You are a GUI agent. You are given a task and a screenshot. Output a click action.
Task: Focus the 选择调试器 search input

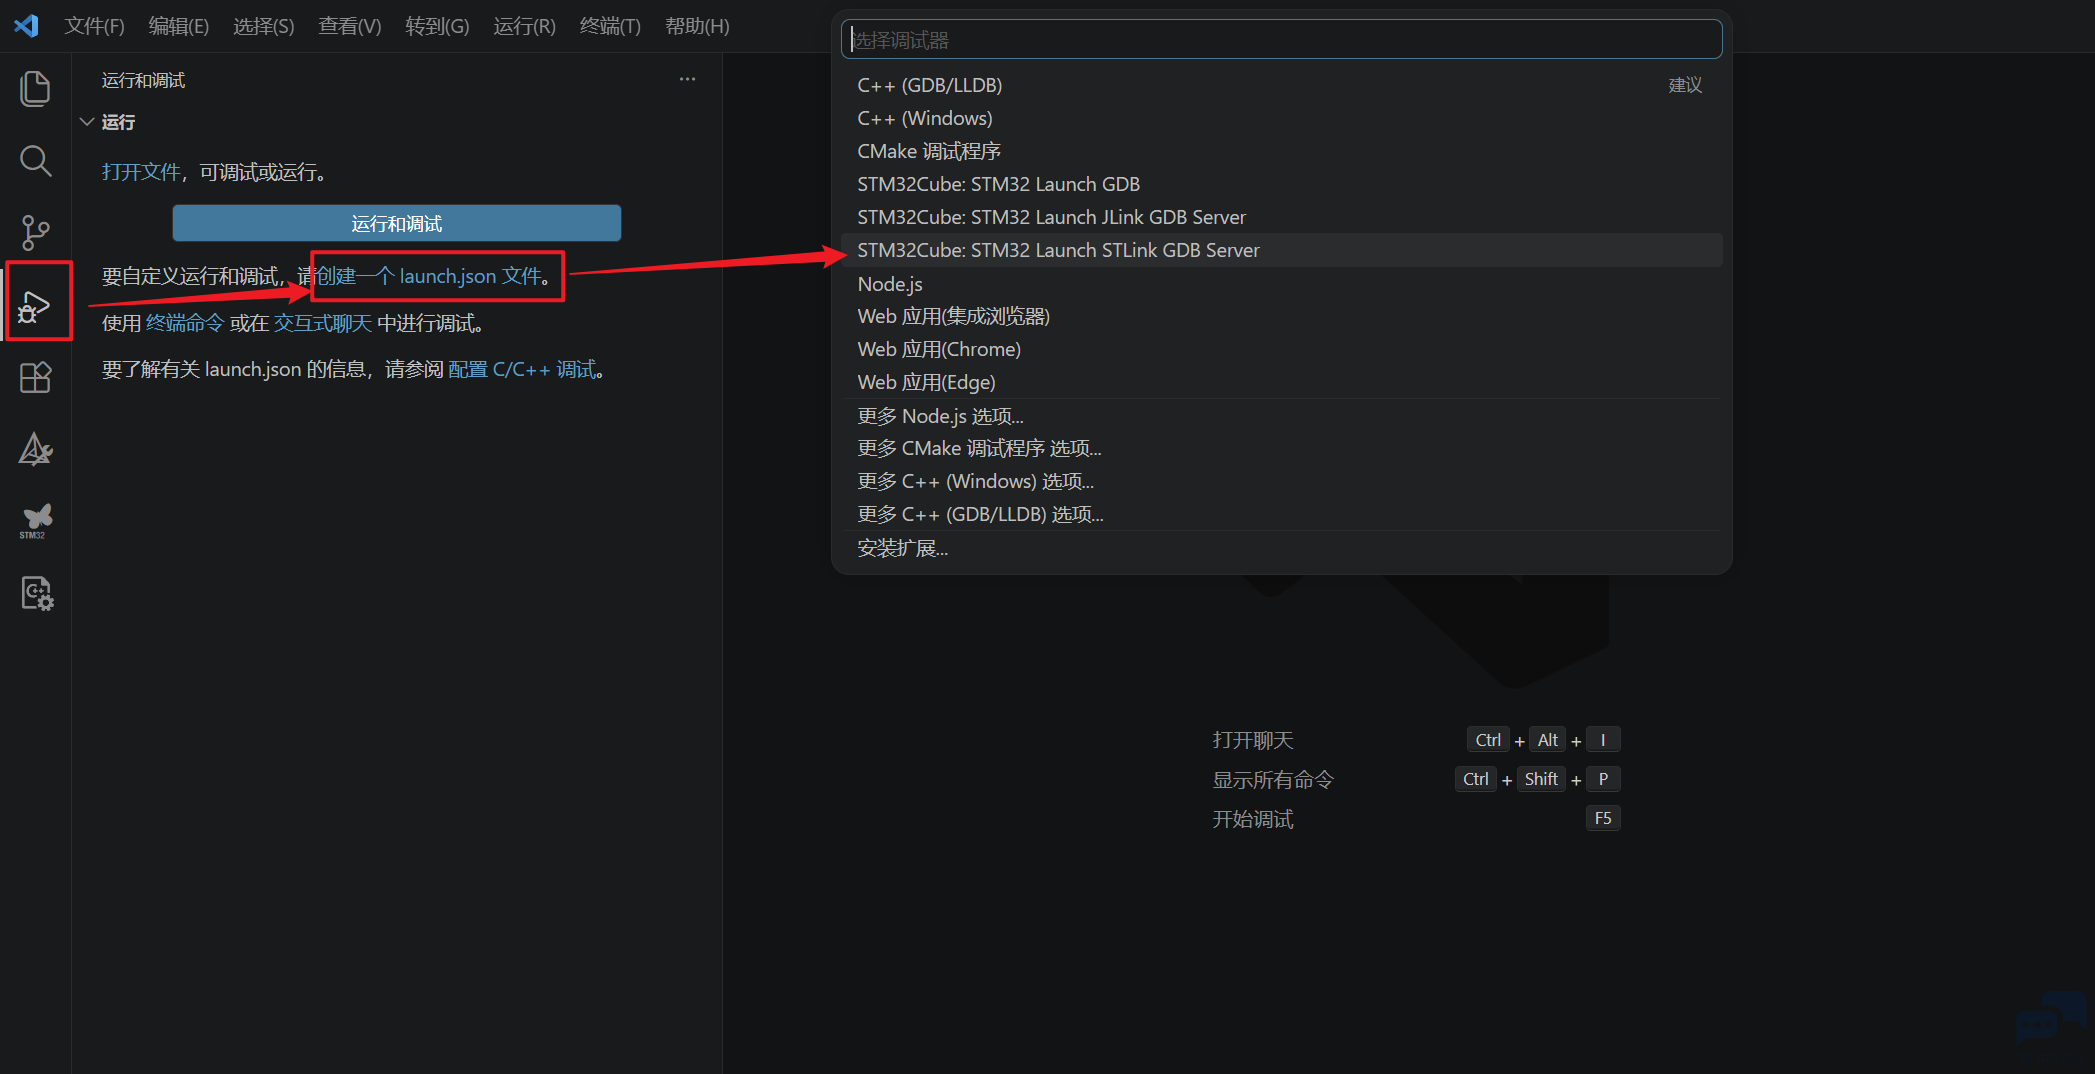pyautogui.click(x=1281, y=40)
